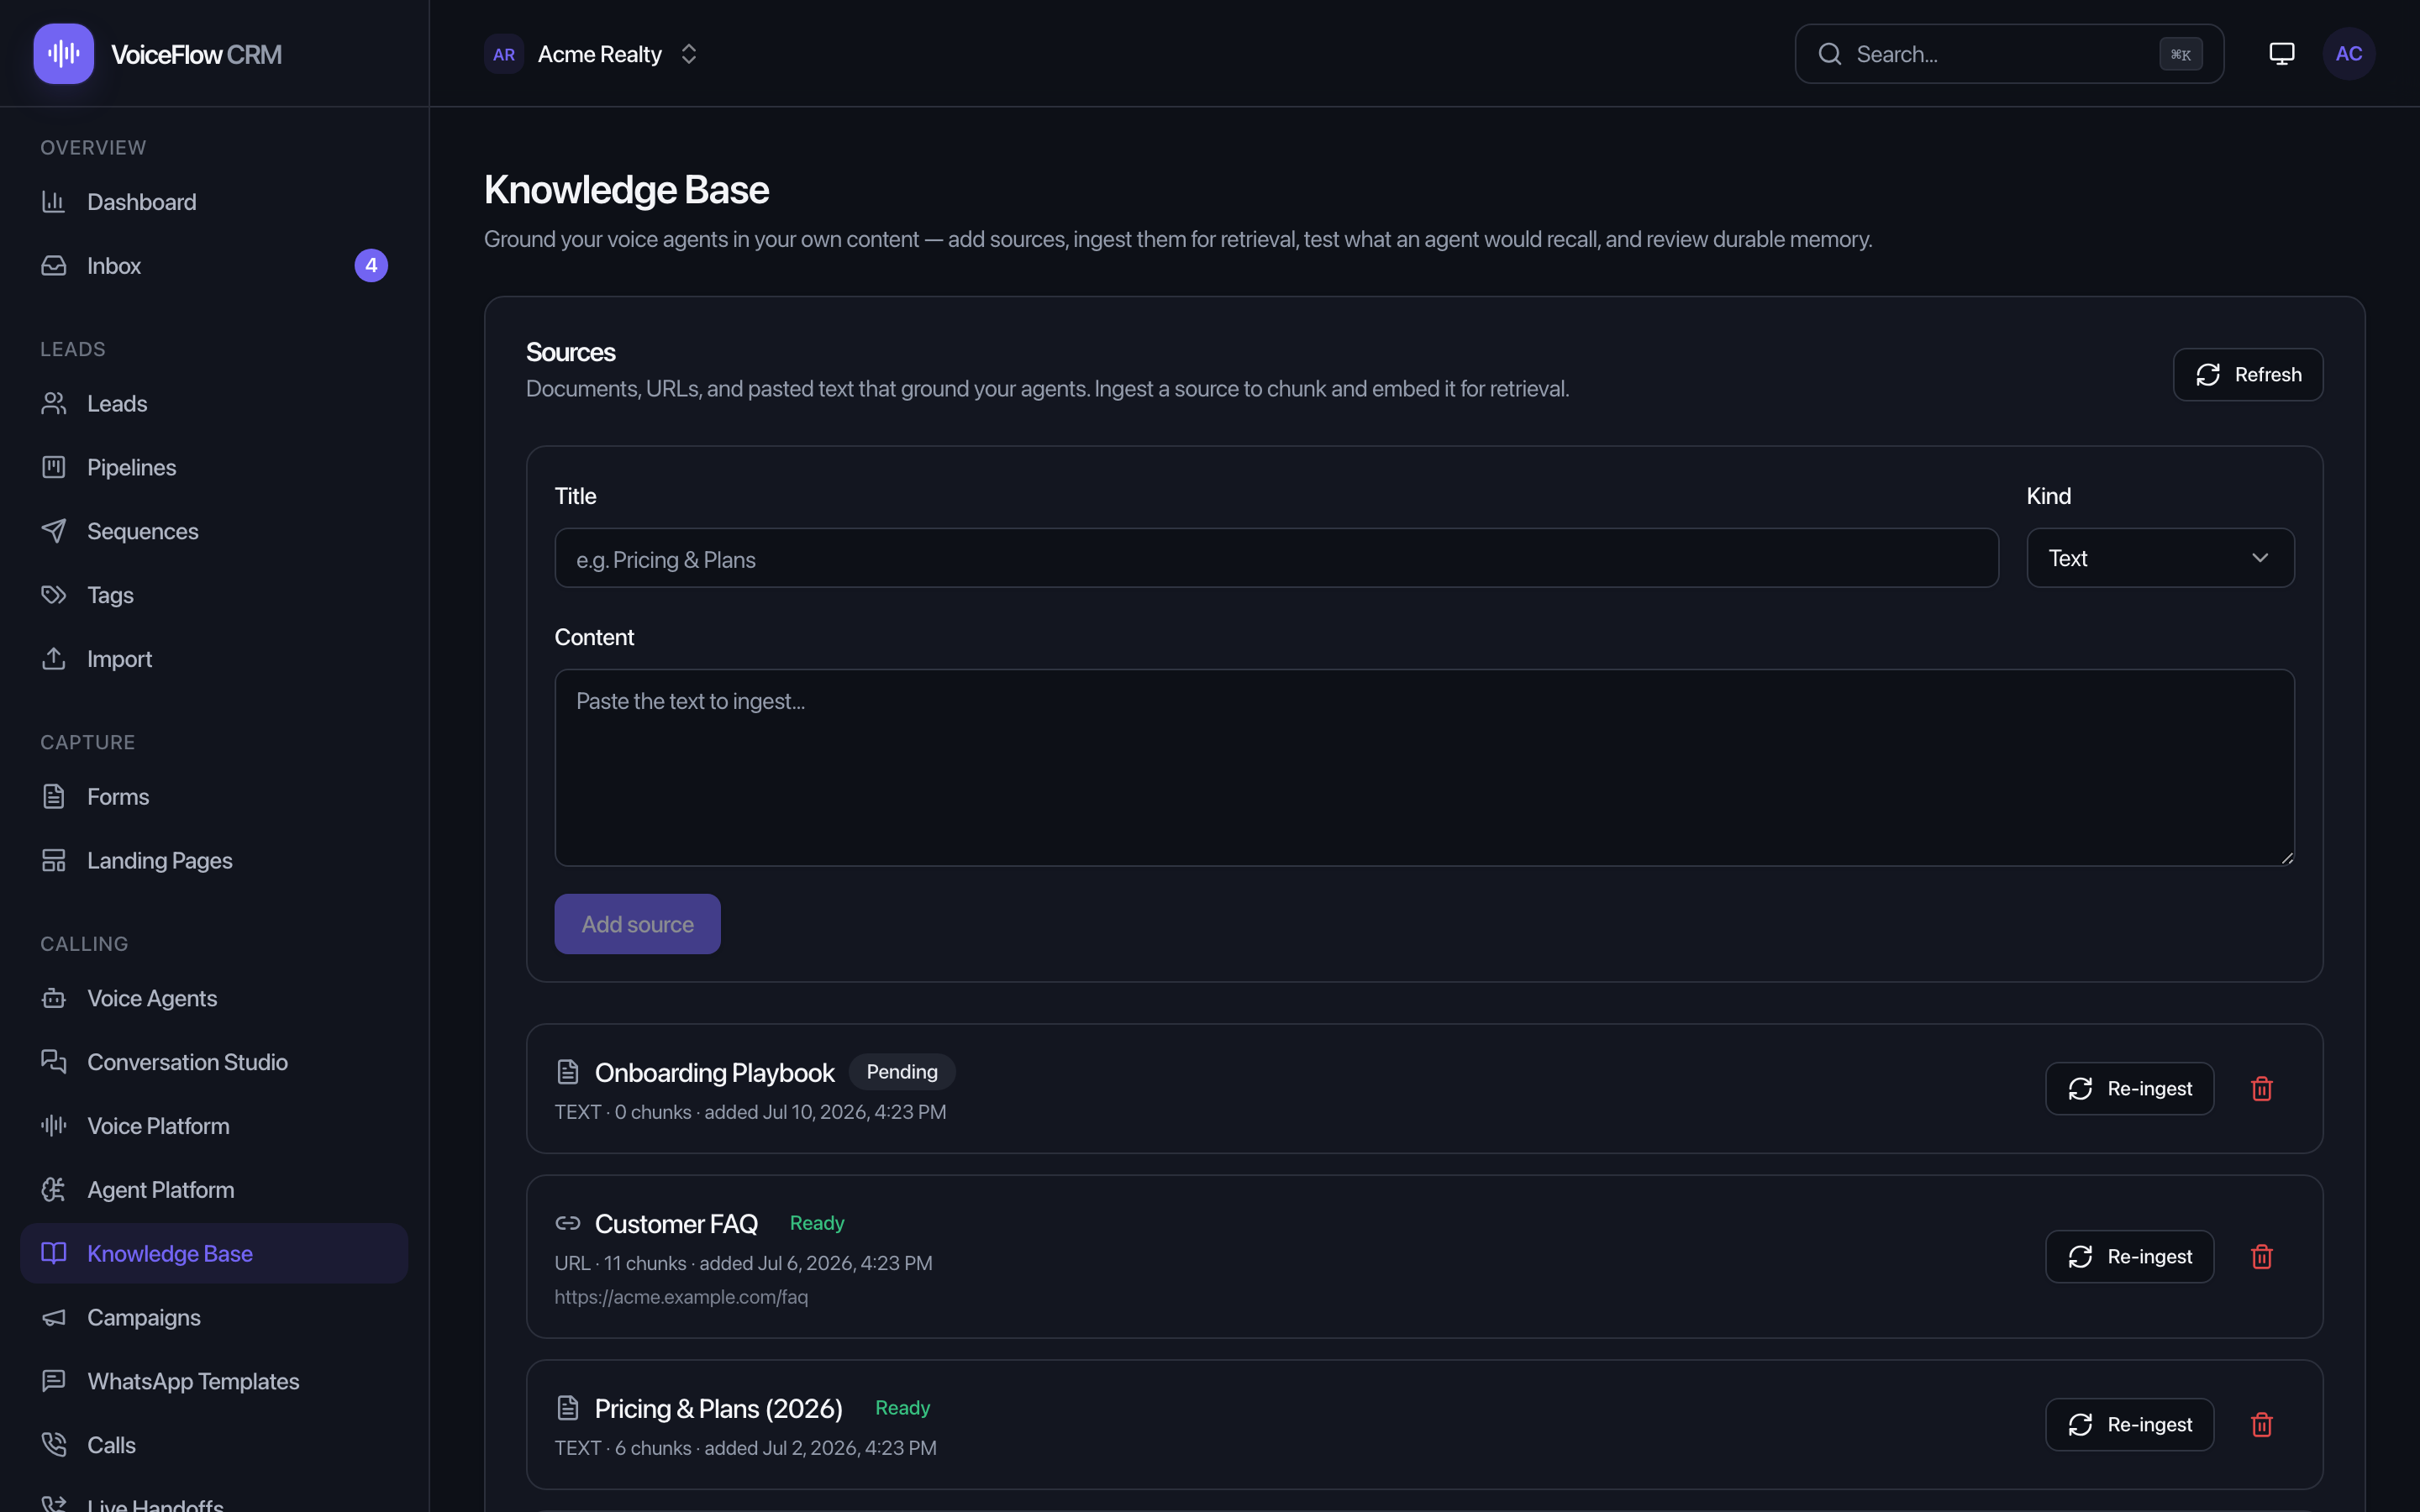Screen dimensions: 2420x1512
Task: Navigate to Tags
Action: pyautogui.click(x=214, y=595)
